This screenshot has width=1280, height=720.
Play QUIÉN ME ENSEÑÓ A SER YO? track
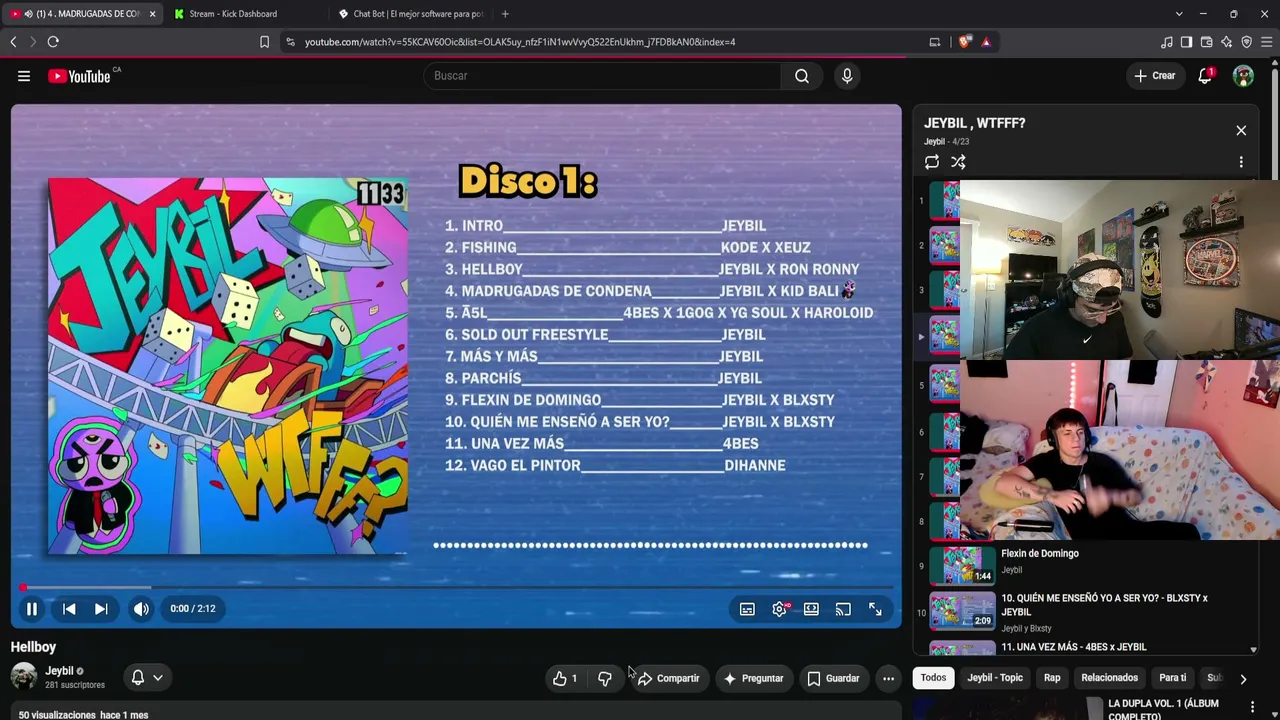pyautogui.click(x=1086, y=611)
